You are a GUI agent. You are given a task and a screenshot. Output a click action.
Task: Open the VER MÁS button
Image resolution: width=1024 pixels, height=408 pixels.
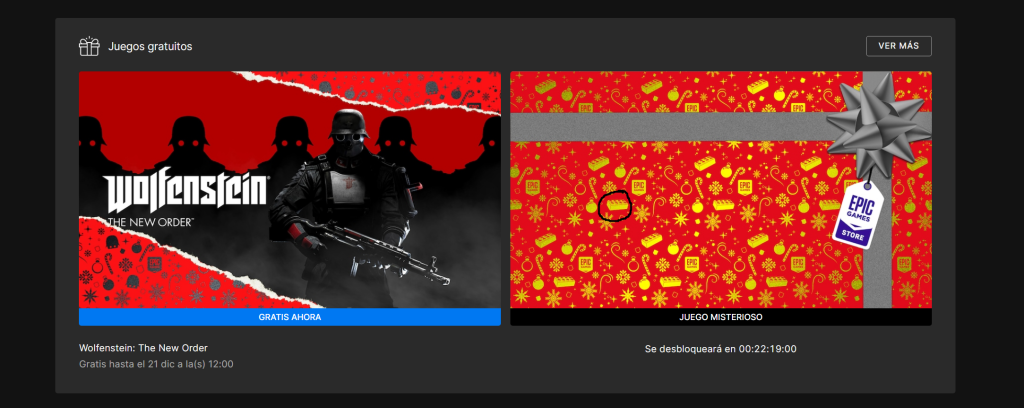pyautogui.click(x=898, y=46)
